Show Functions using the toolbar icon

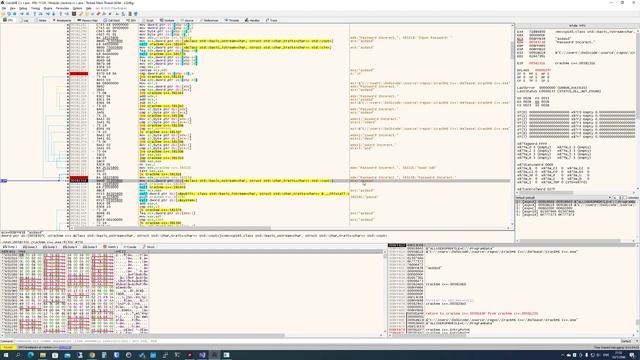[x=104, y=14]
